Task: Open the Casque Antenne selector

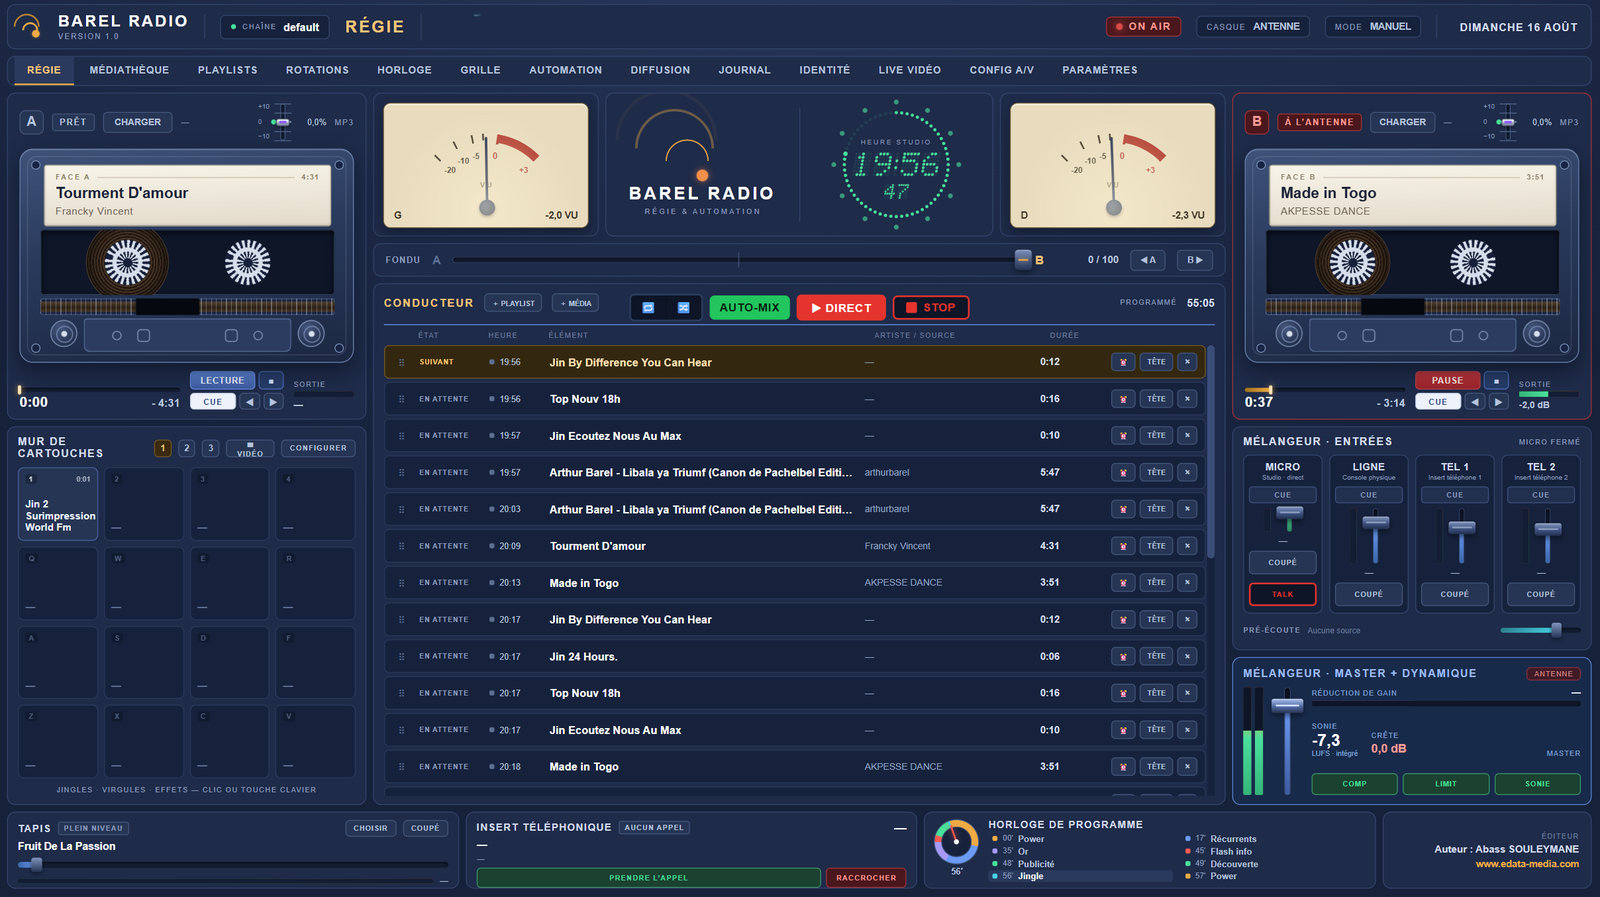Action: [x=1253, y=27]
